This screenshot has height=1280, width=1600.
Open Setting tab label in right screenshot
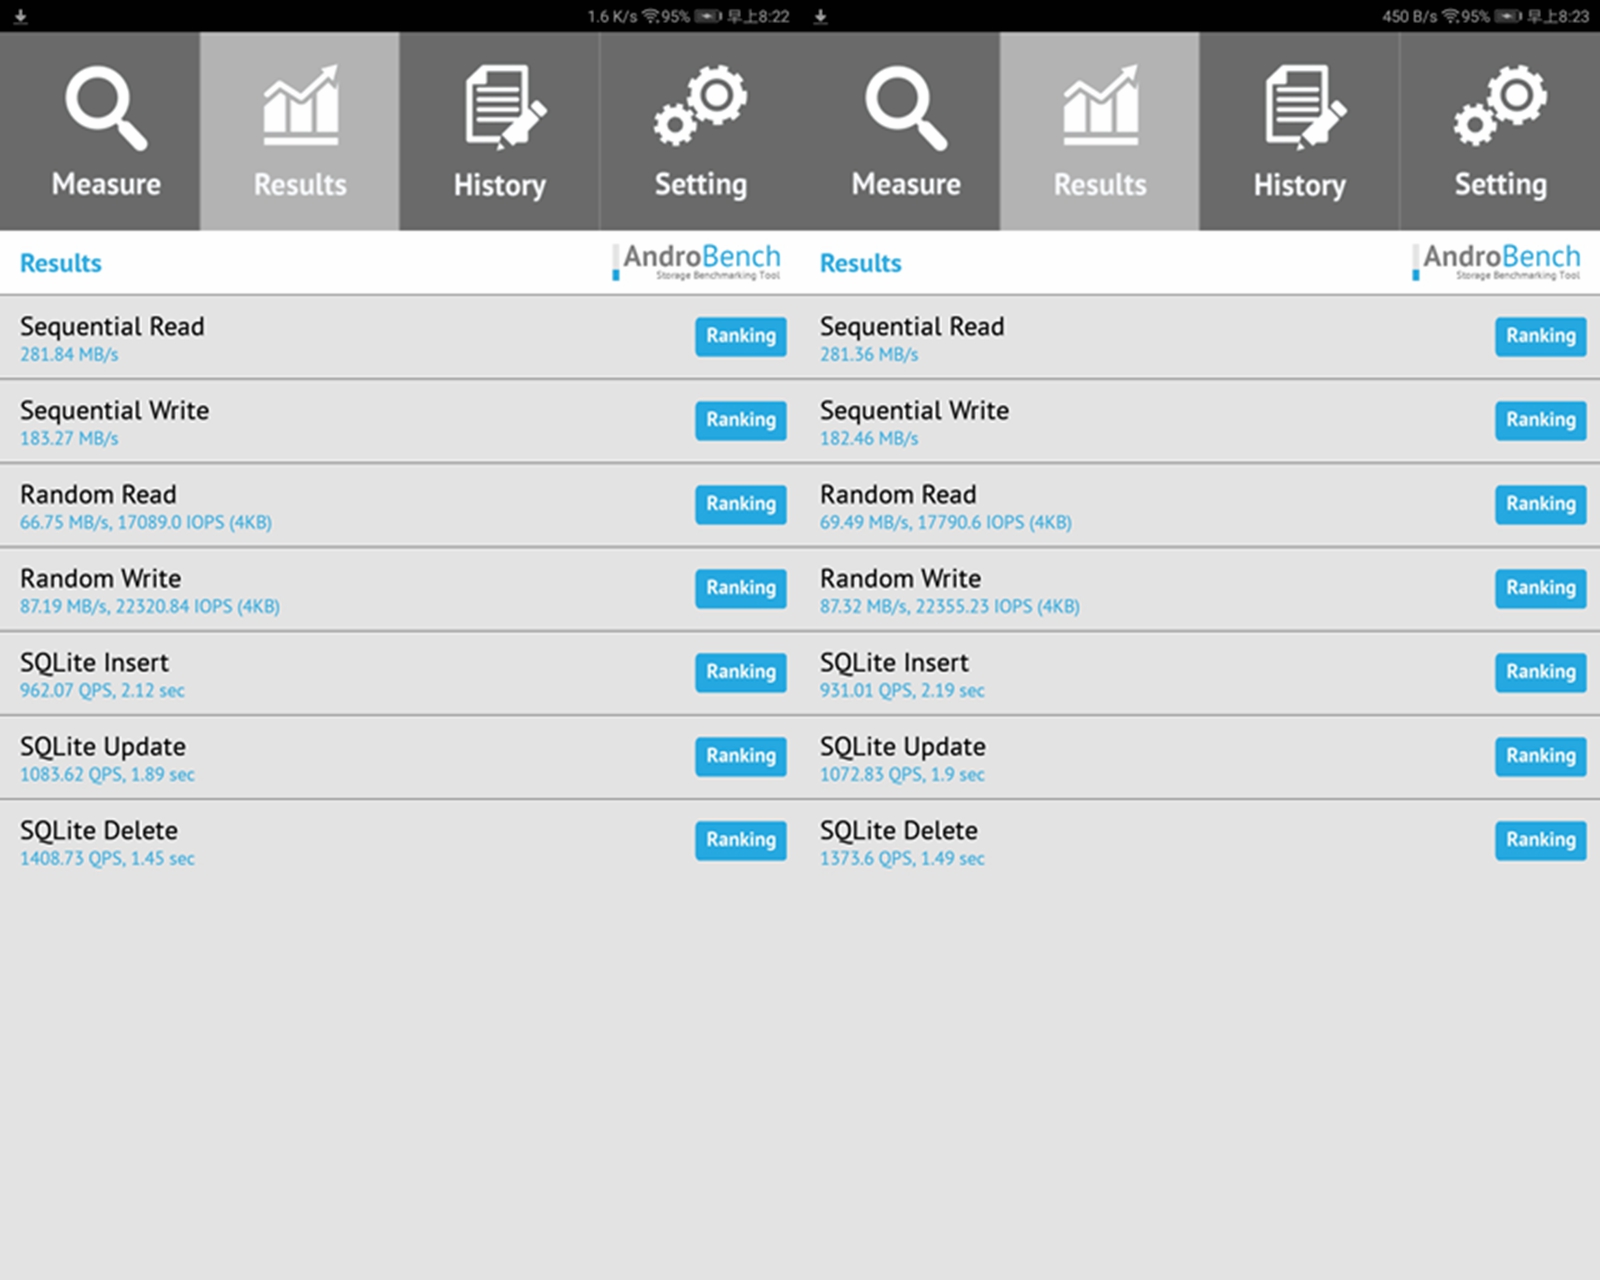click(1501, 185)
